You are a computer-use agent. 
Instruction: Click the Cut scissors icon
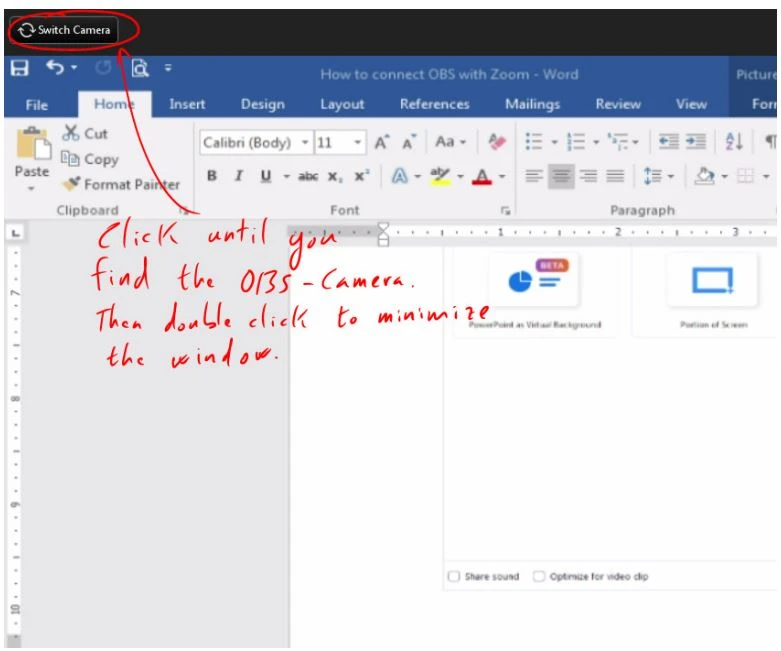[71, 133]
